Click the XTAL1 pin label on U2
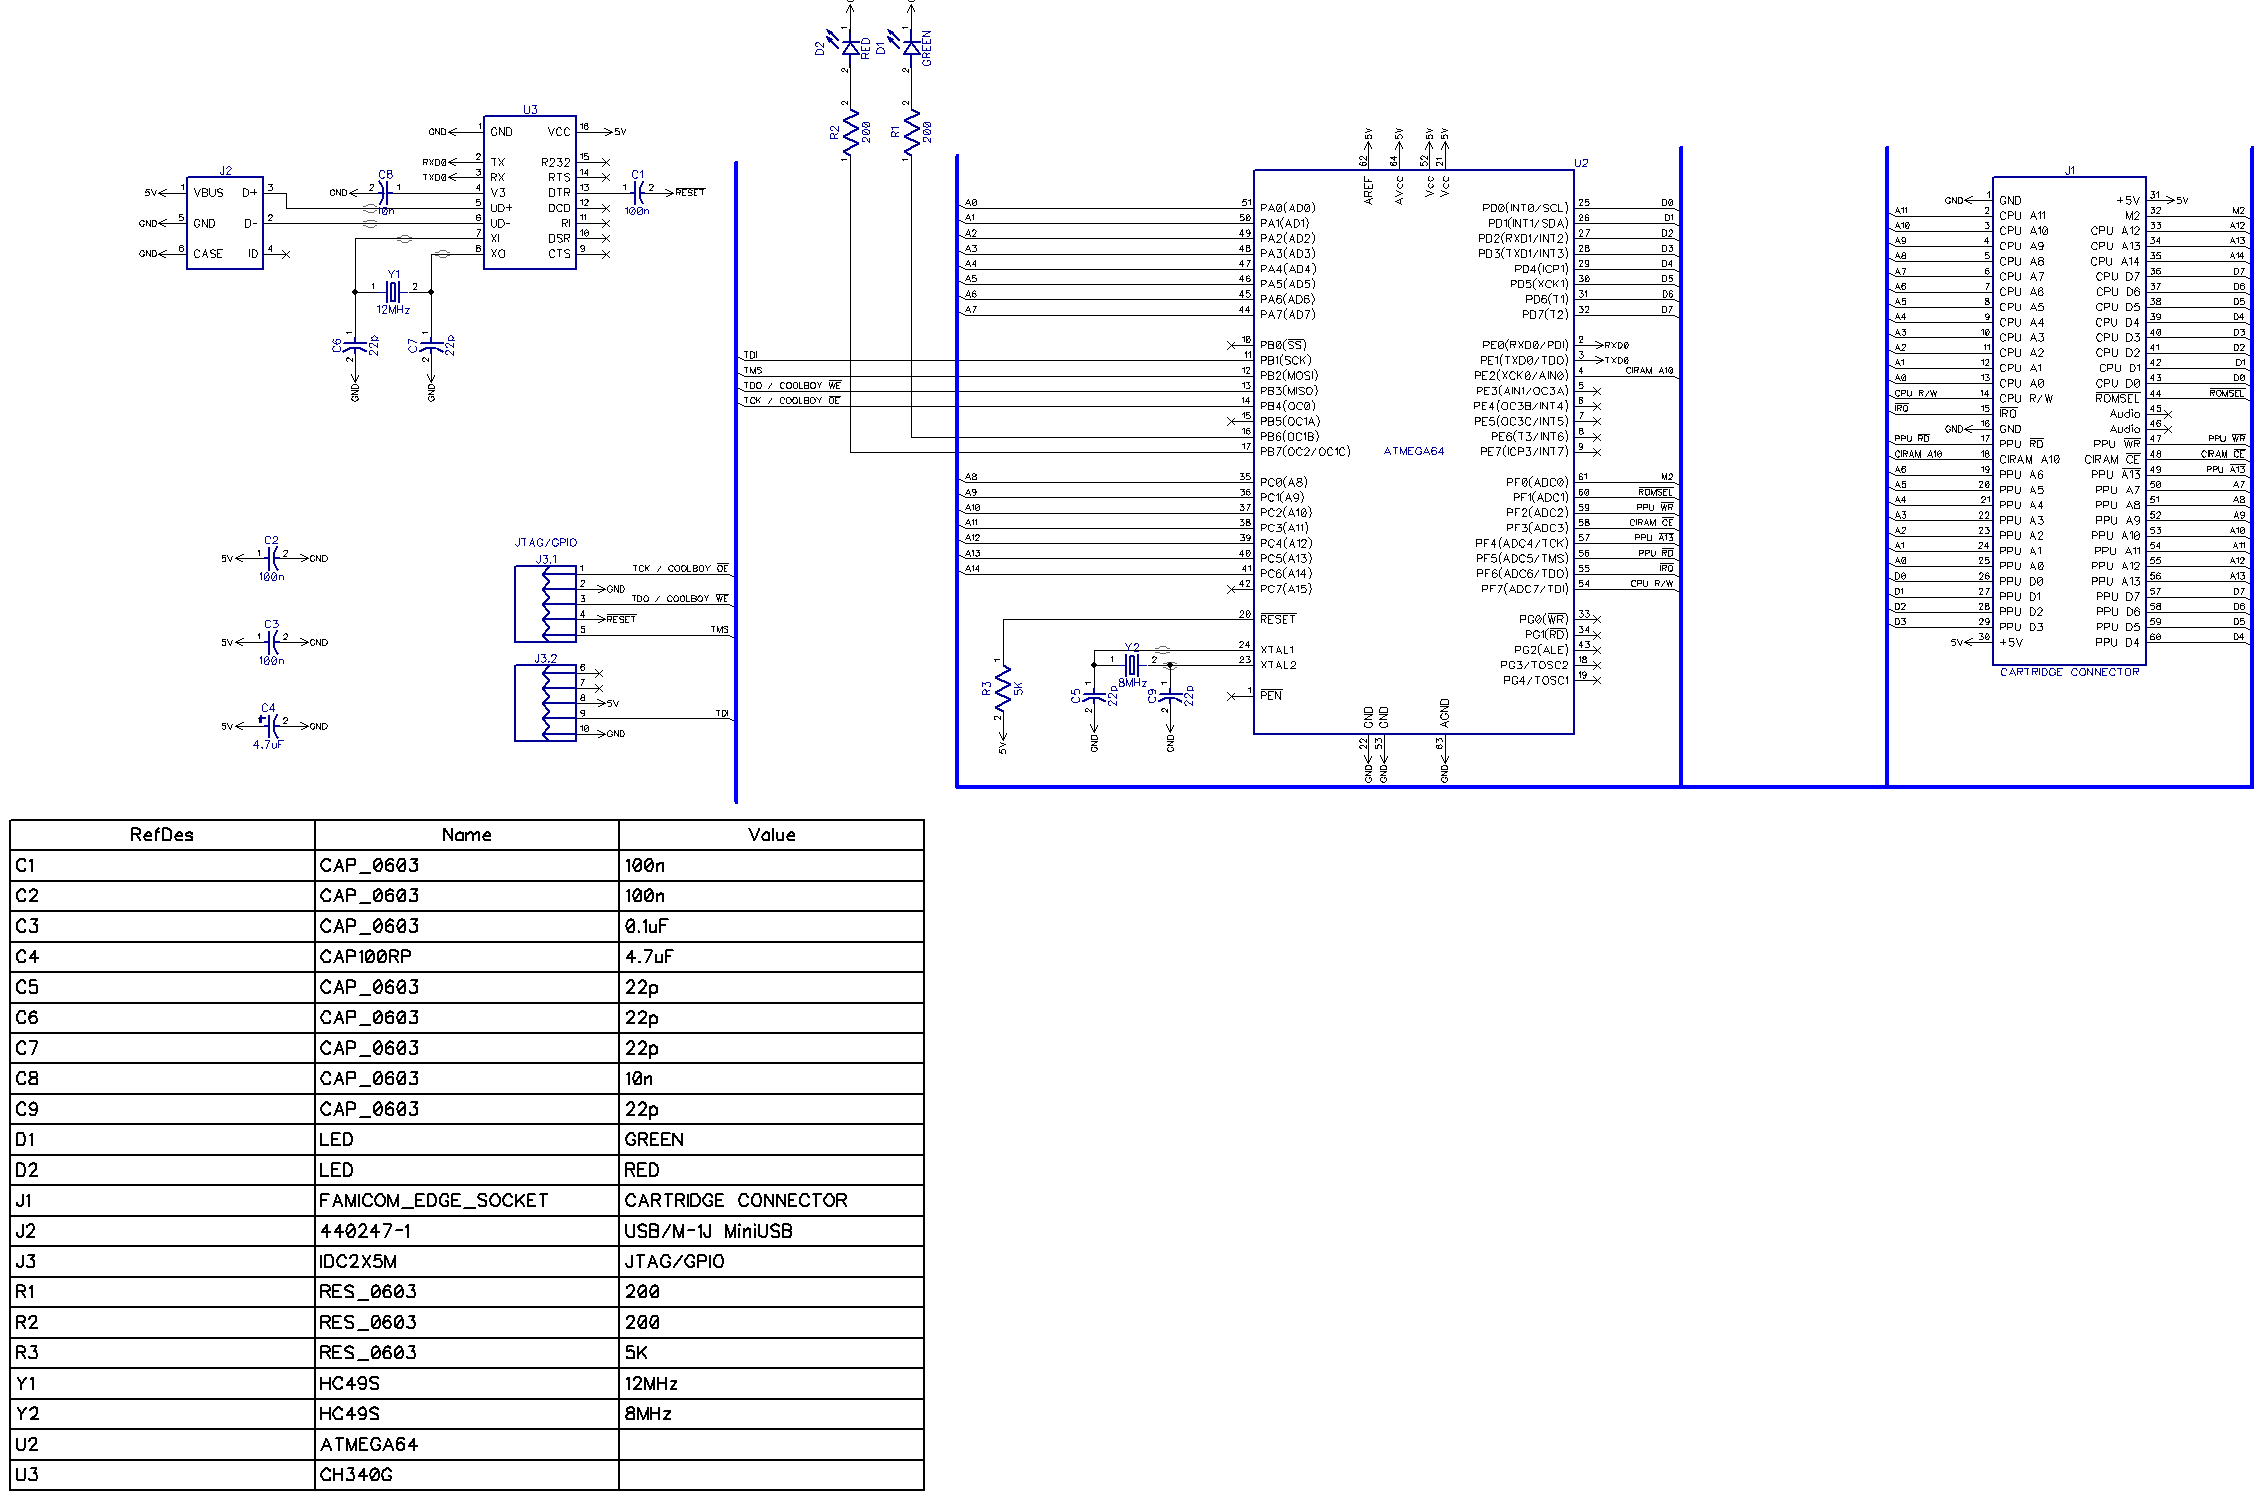Image resolution: width=2263 pixels, height=1500 pixels. [1278, 650]
